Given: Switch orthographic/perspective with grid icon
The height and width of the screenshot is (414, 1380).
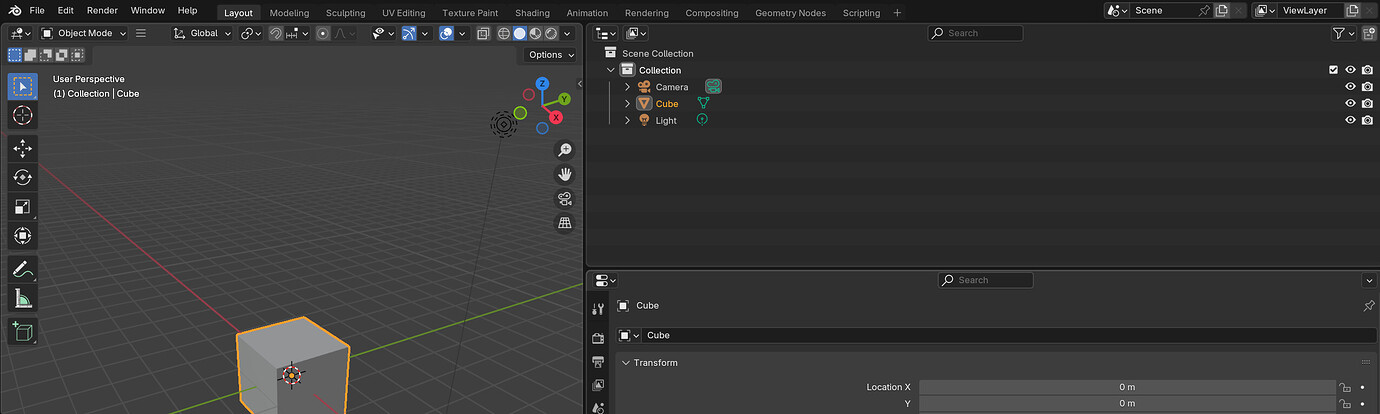Looking at the screenshot, I should (x=565, y=222).
